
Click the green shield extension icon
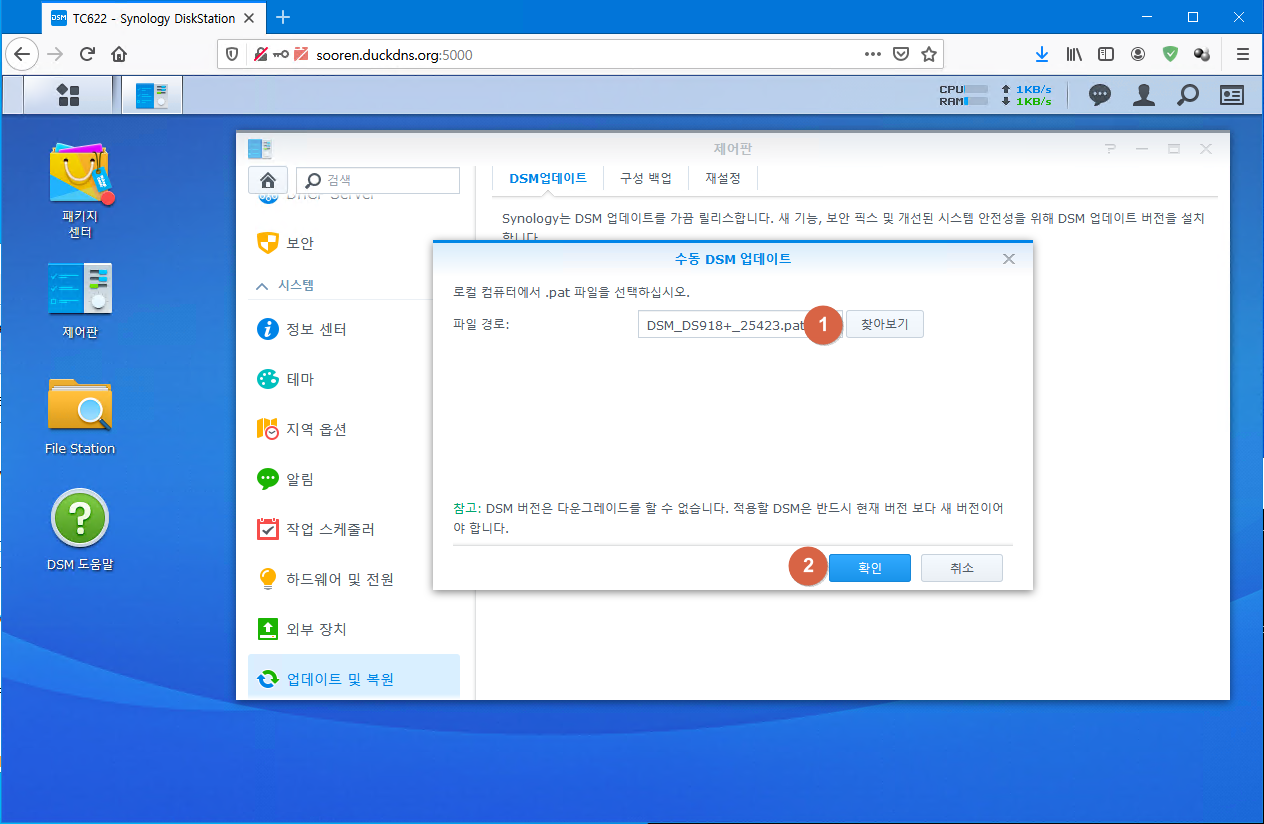pos(1170,54)
